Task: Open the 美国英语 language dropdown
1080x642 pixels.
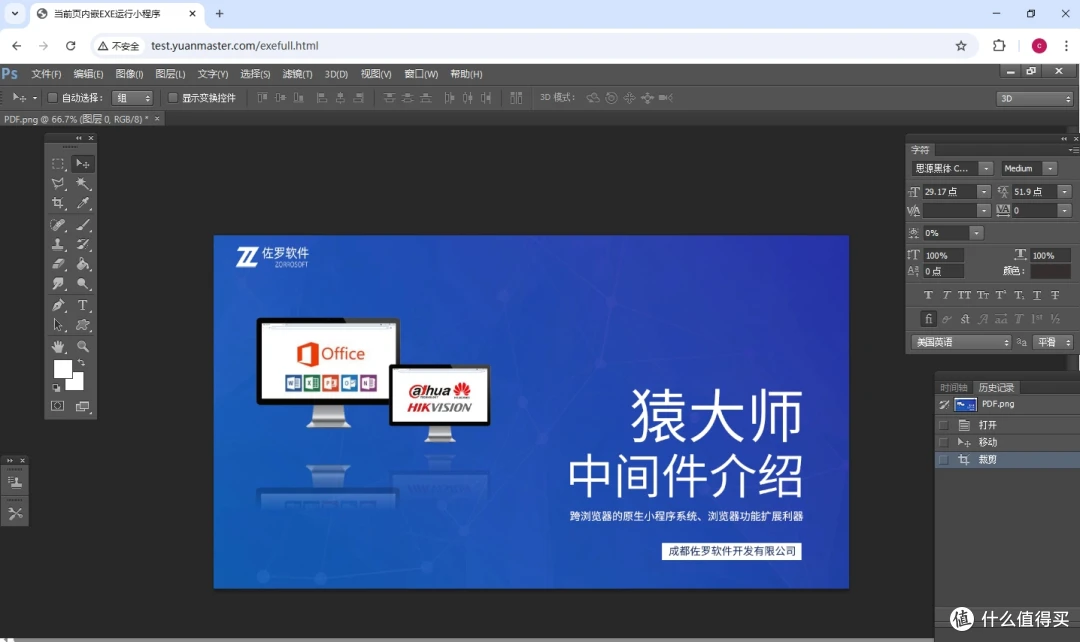Action: pyautogui.click(x=962, y=342)
